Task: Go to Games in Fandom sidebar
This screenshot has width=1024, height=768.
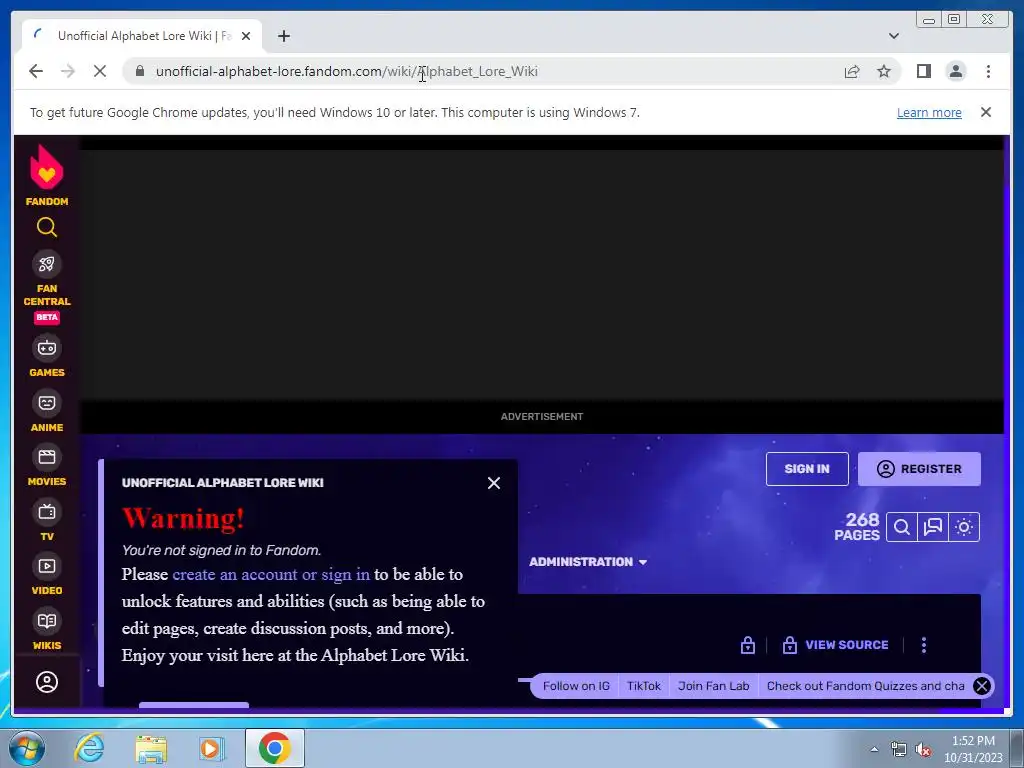Action: click(46, 357)
